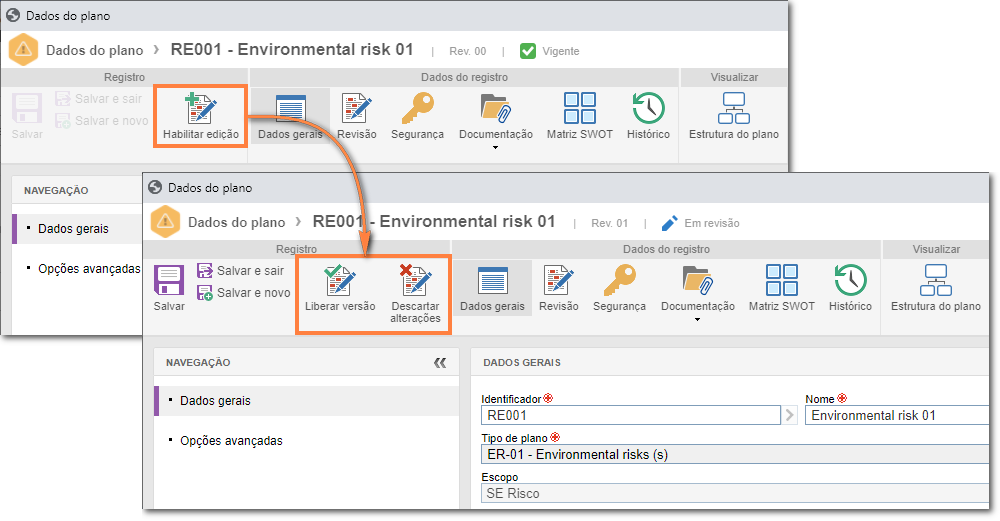Collapse the NAVEGAÇÃO panel with double chevron

click(440, 363)
